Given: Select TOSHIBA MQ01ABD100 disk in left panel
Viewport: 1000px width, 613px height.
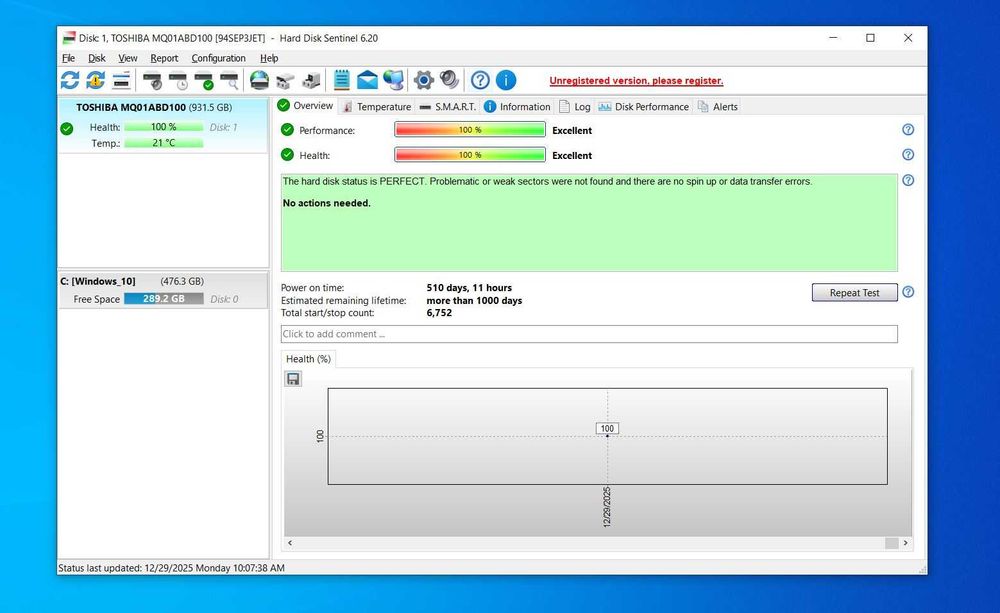Looking at the screenshot, I should coord(163,125).
